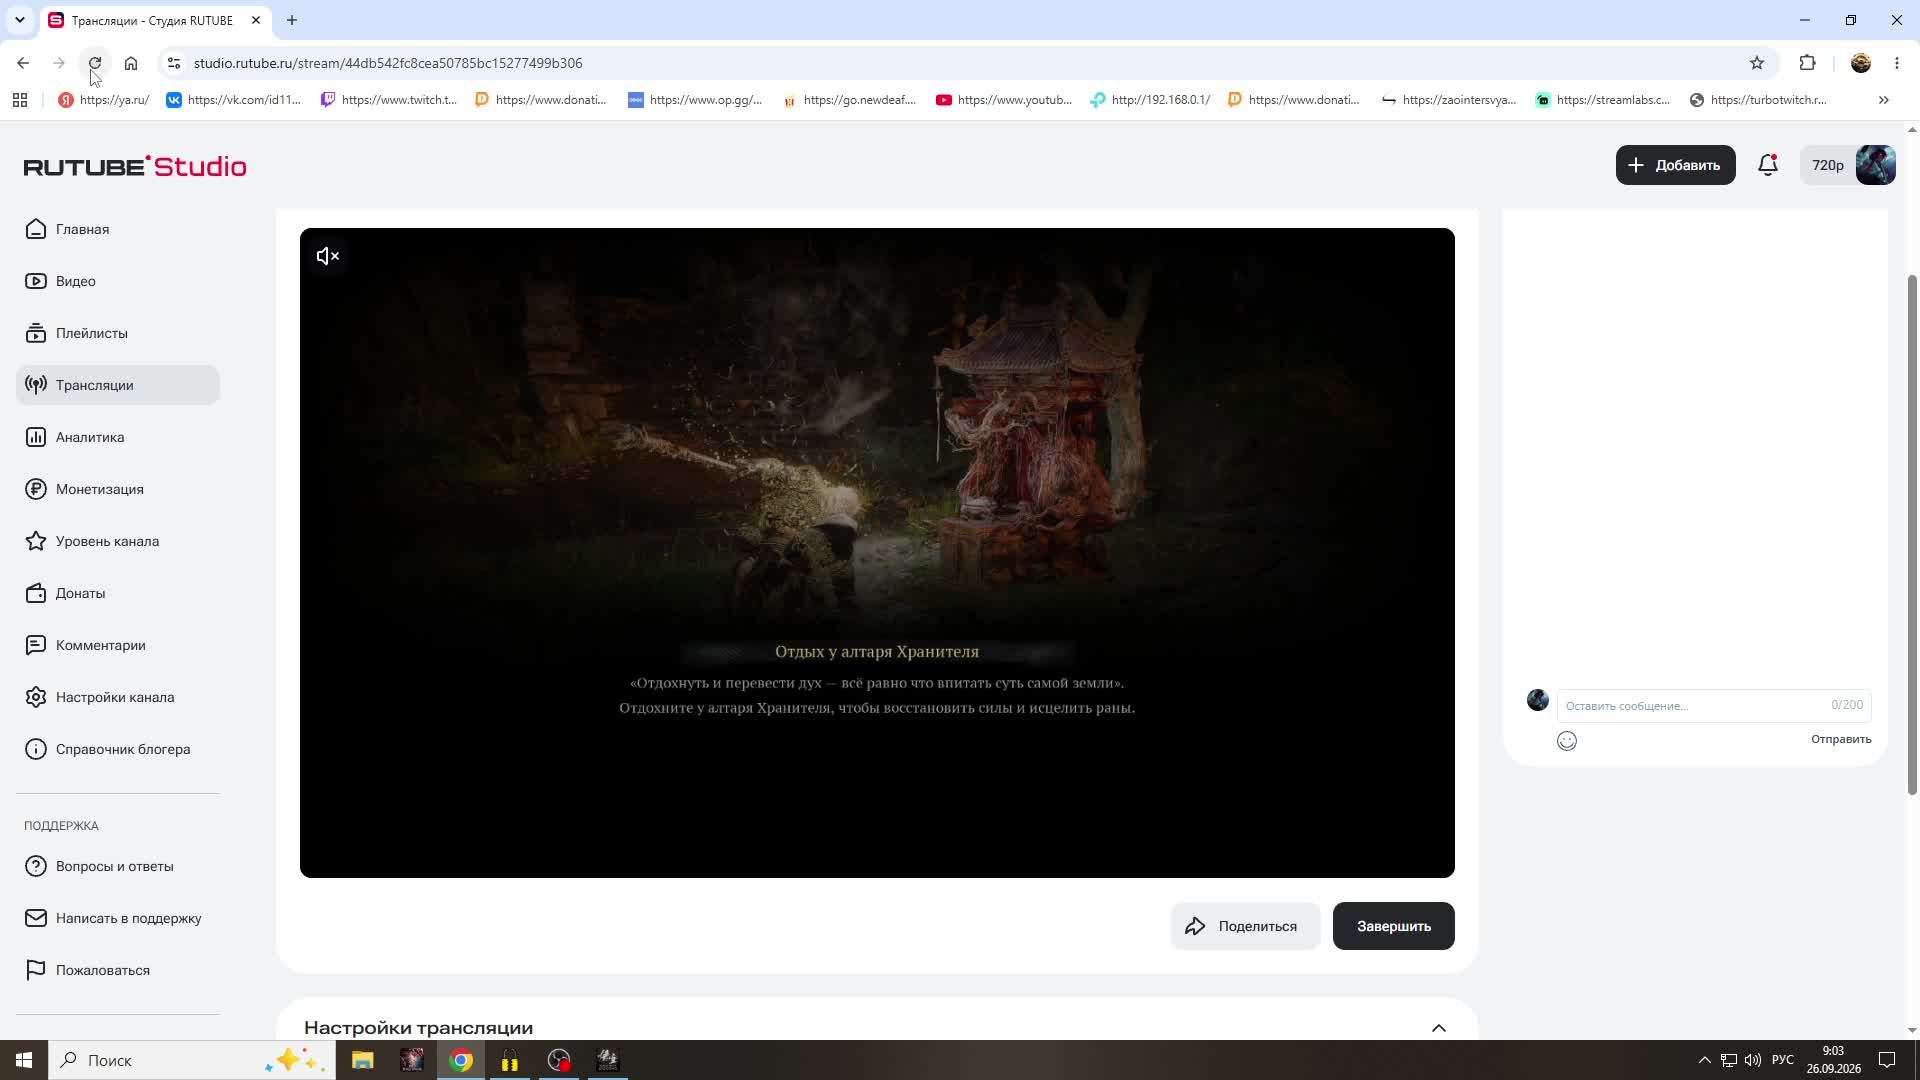Open the Windows notification center
This screenshot has height=1080, width=1920.
pyautogui.click(x=1887, y=1060)
